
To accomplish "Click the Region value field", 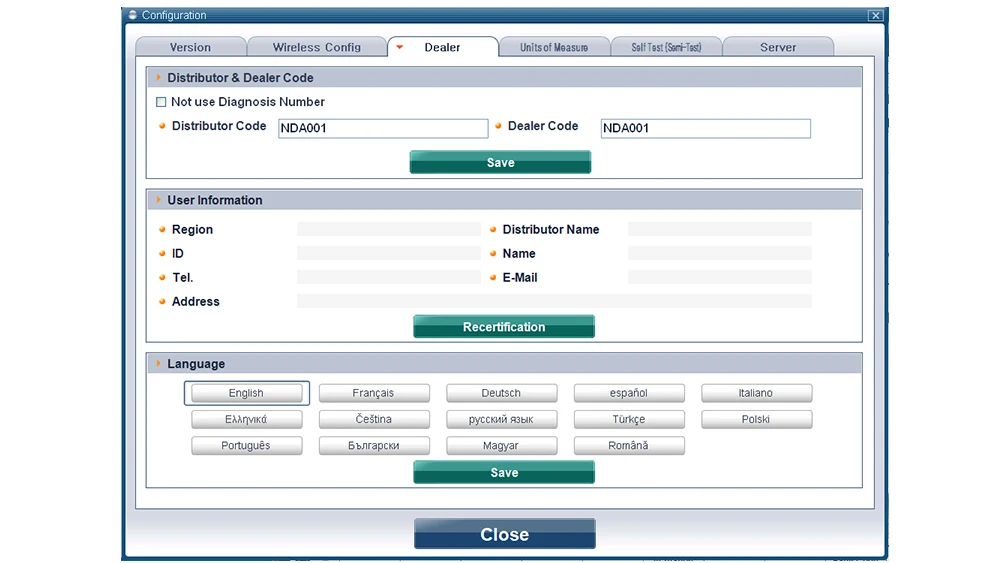I will tap(388, 229).
